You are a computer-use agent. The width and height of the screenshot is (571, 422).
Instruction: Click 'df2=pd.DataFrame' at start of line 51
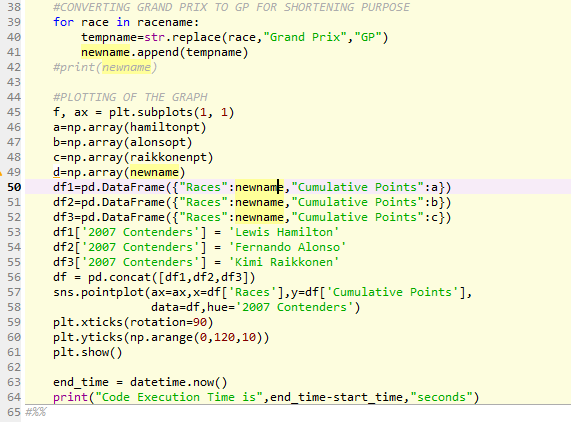tap(109, 202)
